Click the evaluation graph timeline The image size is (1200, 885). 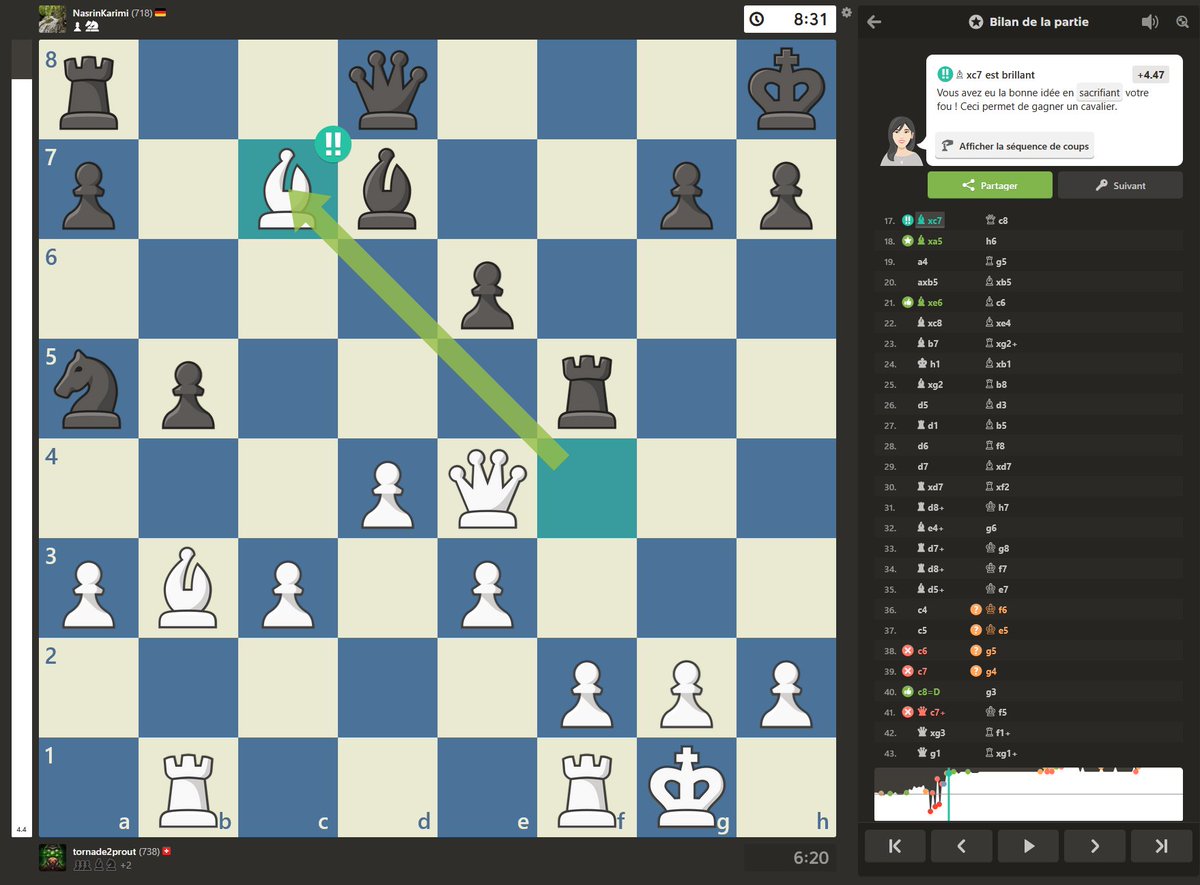(1028, 794)
